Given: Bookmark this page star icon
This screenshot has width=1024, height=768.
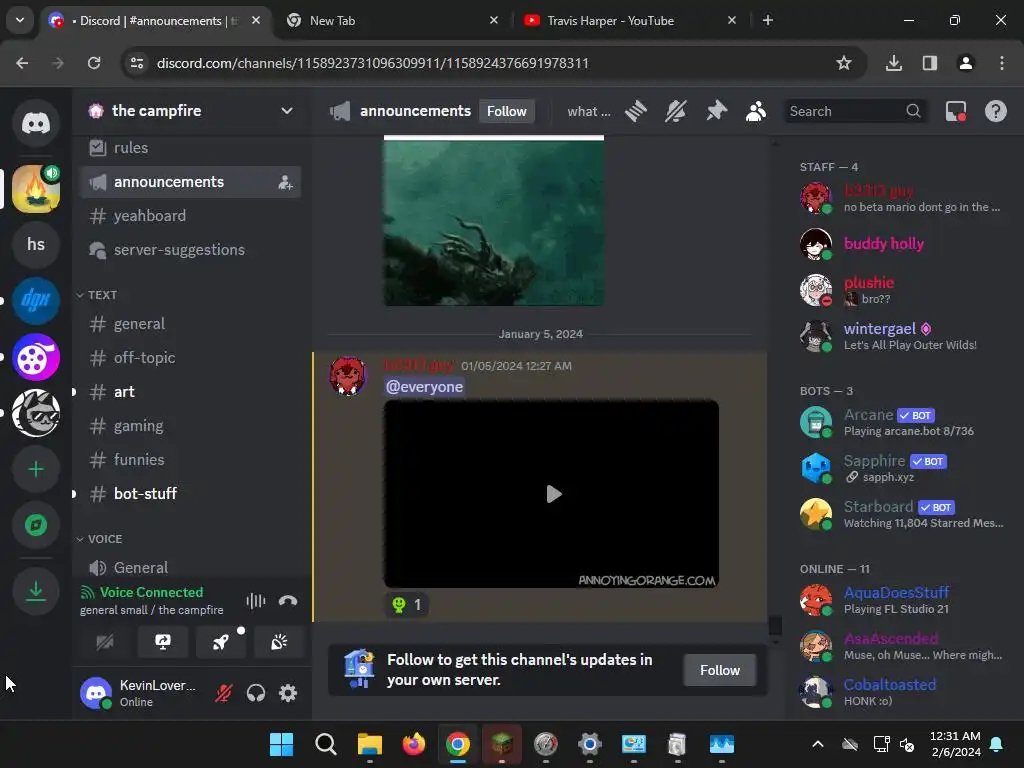Looking at the screenshot, I should point(844,63).
